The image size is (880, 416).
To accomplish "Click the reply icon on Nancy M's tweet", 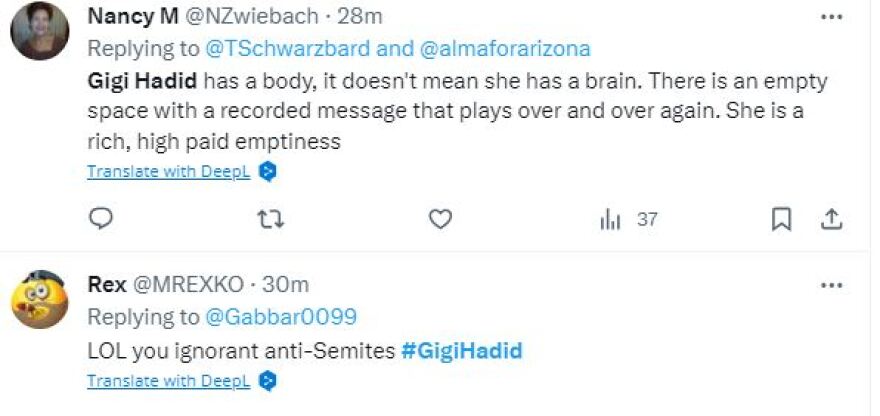I will pos(100,219).
